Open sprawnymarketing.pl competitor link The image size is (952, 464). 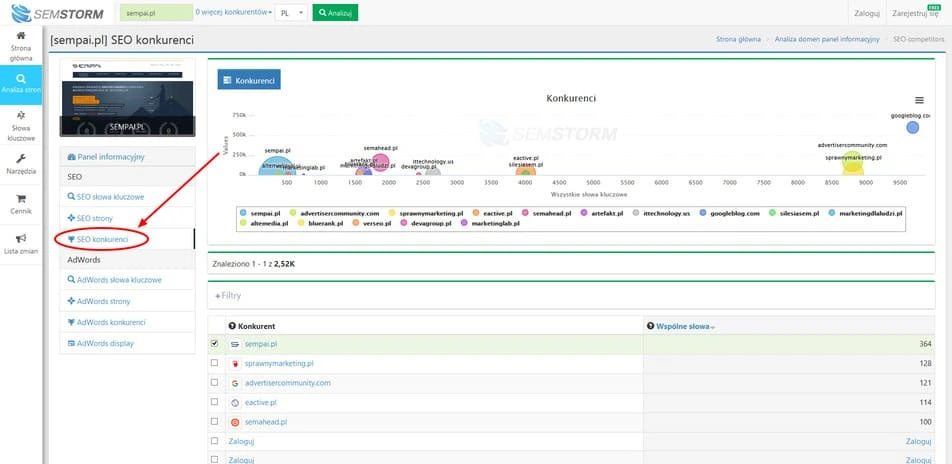pyautogui.click(x=279, y=363)
